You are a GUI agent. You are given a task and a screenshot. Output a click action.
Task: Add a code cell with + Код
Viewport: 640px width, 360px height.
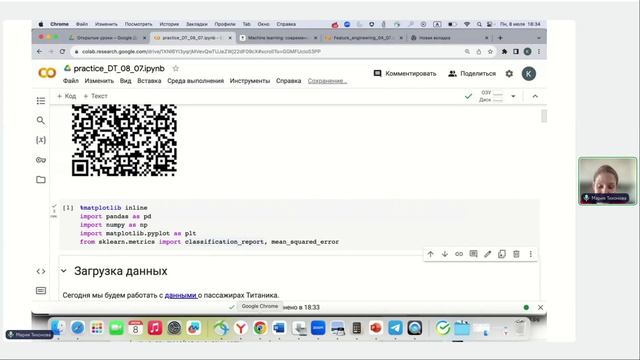click(x=67, y=96)
